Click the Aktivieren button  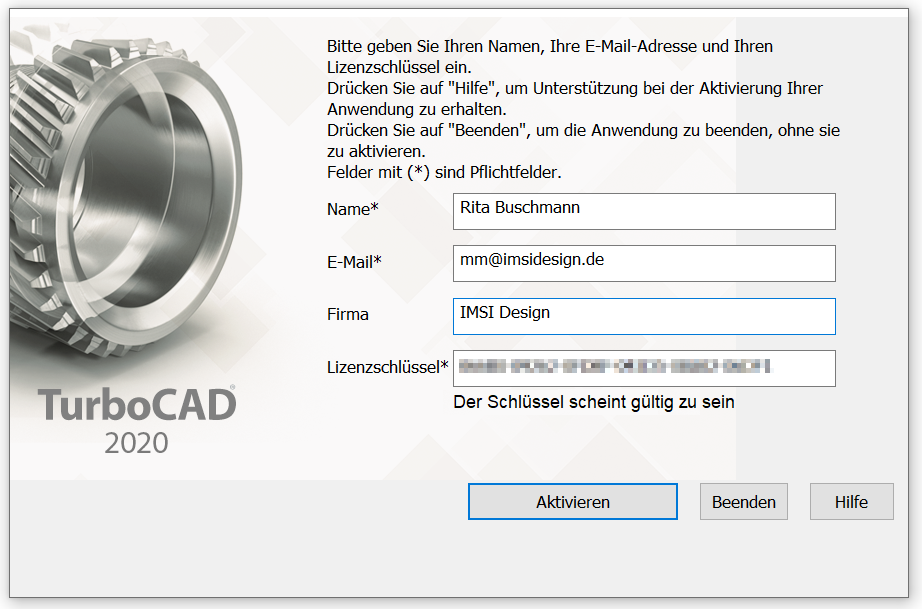pyautogui.click(x=573, y=501)
